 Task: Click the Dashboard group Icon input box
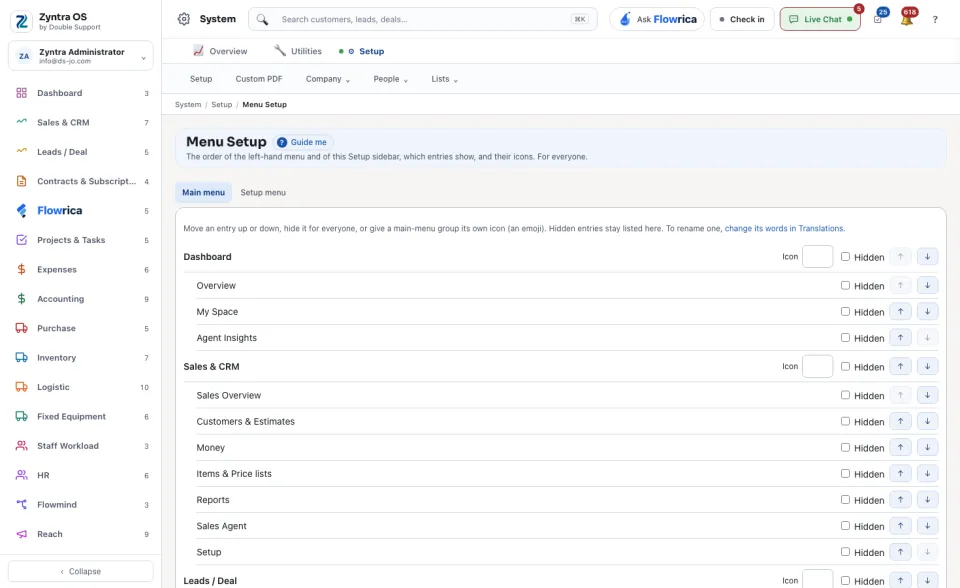pos(817,257)
